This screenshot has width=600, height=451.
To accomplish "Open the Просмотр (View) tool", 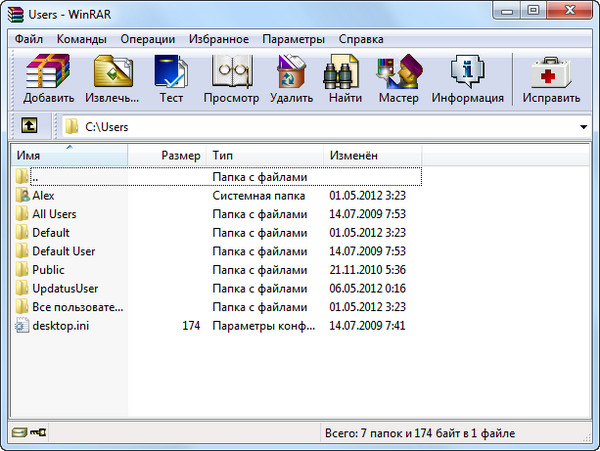I will (231, 74).
